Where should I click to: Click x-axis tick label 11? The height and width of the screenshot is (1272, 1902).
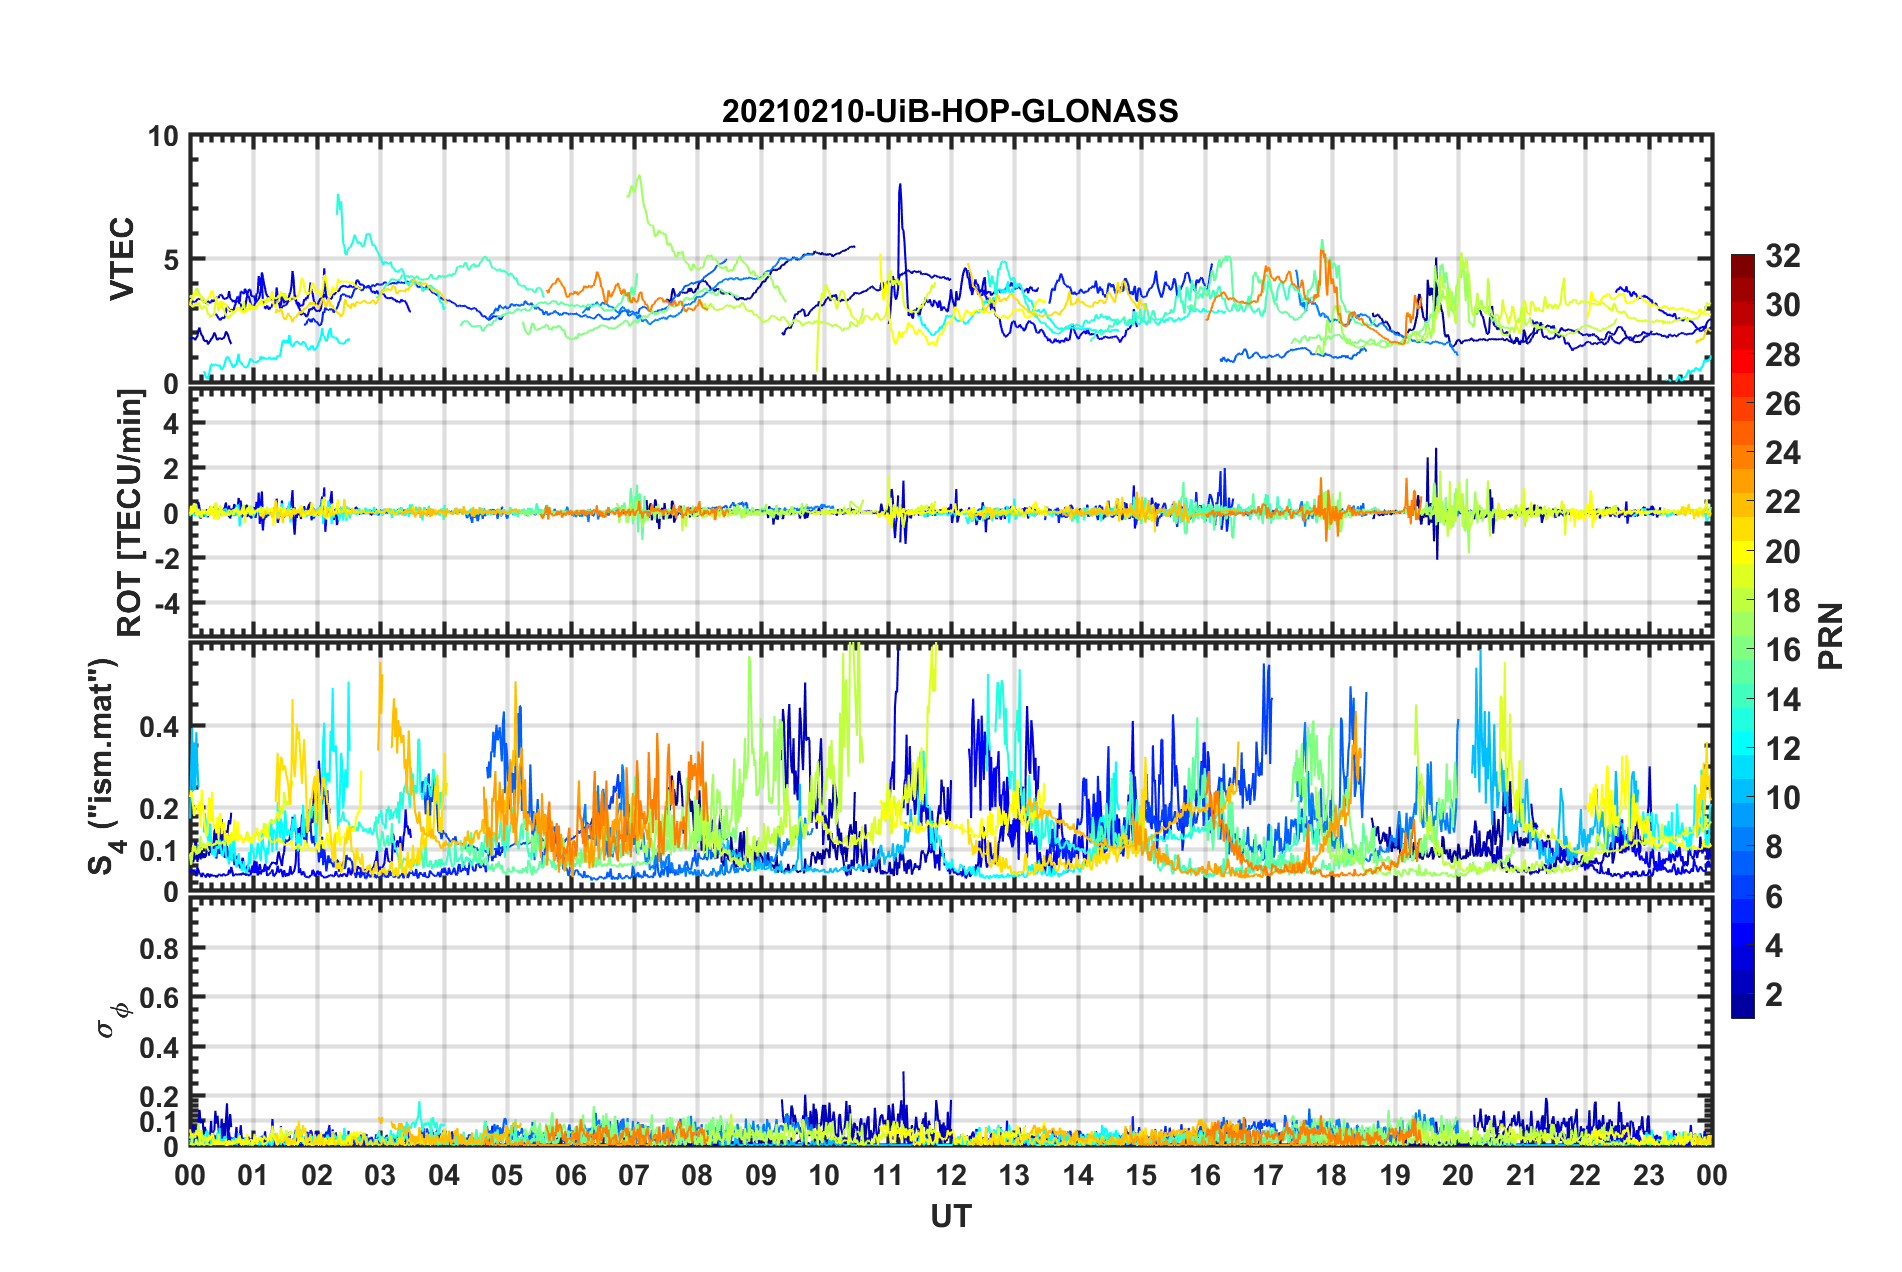[888, 1175]
